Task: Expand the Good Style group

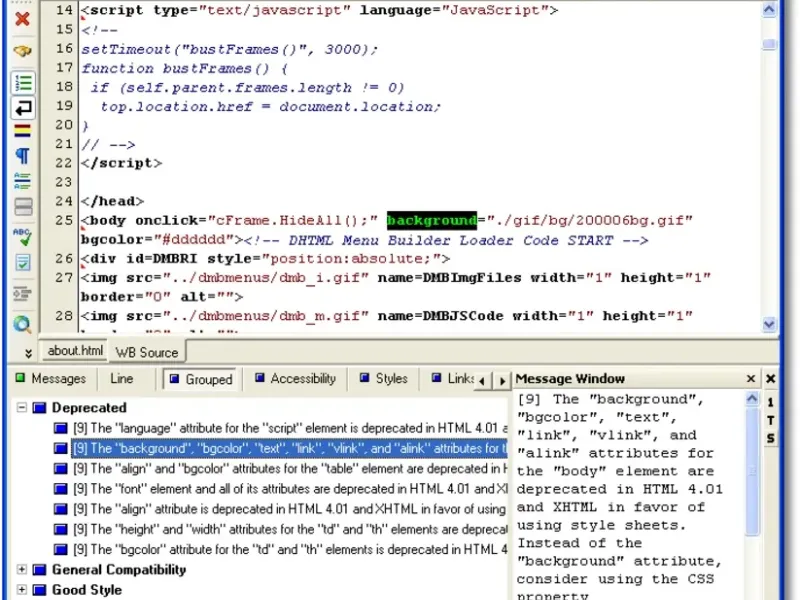Action: pos(21,589)
